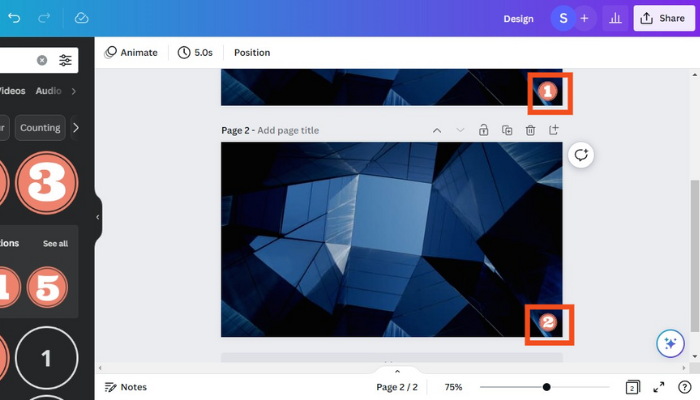The image size is (700, 400).
Task: Open the 75% zoom level menu
Action: [453, 387]
